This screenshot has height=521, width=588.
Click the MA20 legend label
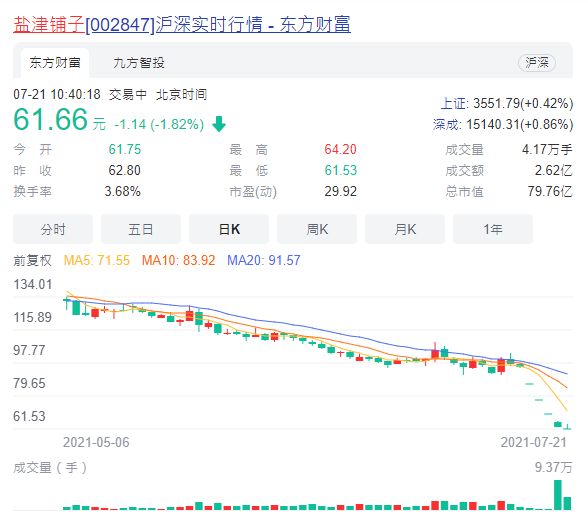point(264,260)
